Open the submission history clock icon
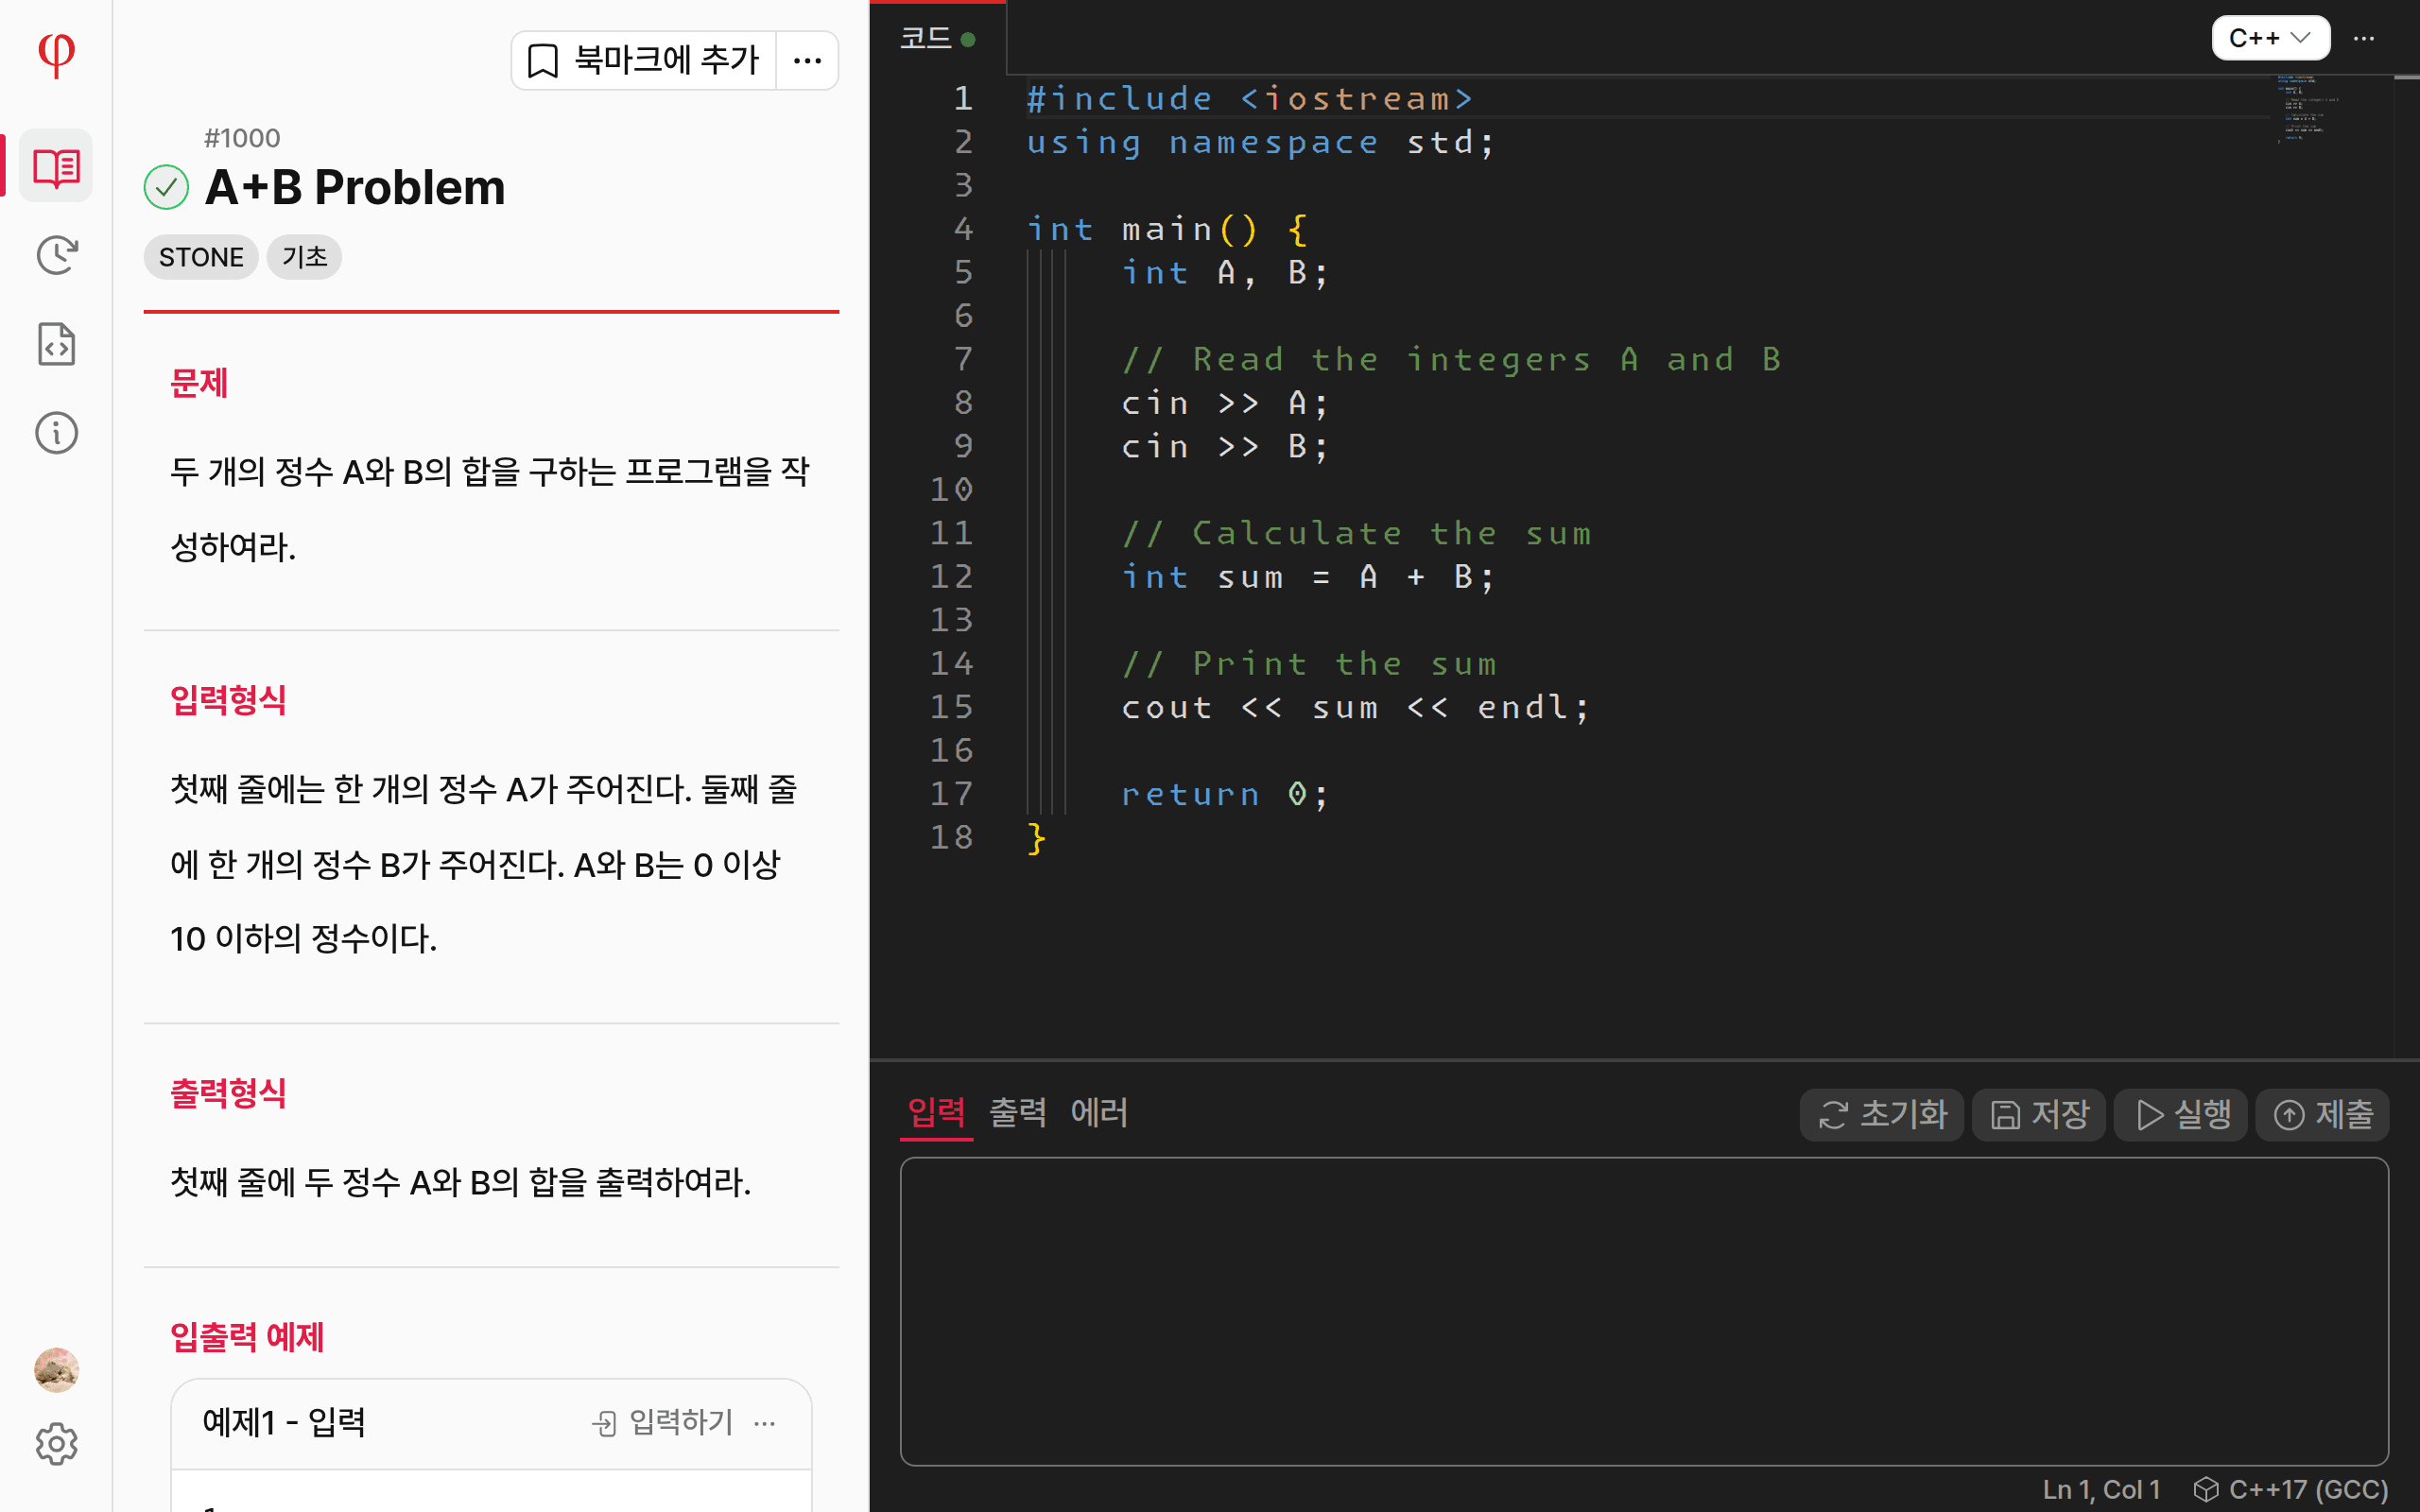2420x1512 pixels. tap(56, 255)
